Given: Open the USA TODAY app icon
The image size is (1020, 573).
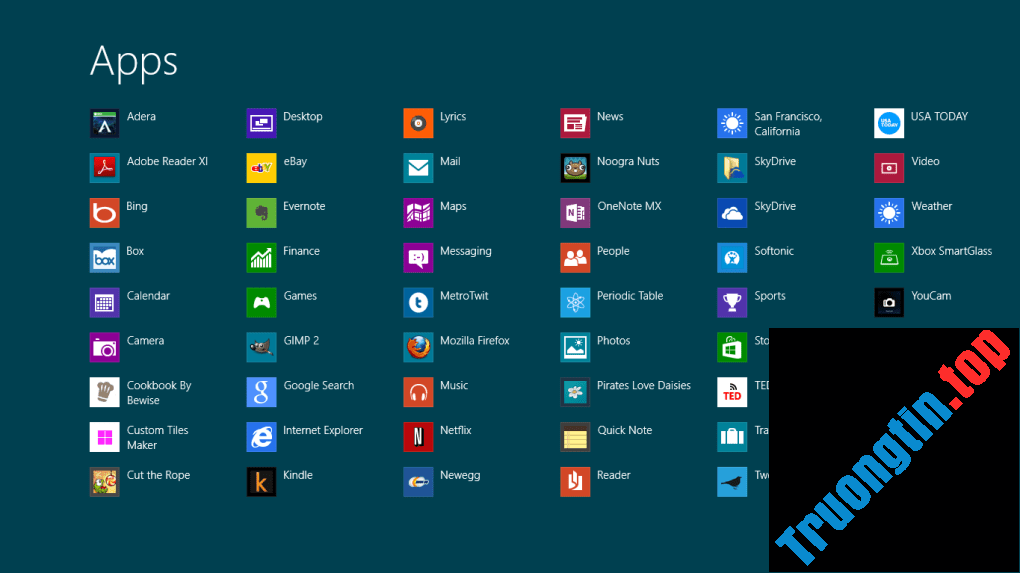Looking at the screenshot, I should click(x=889, y=123).
